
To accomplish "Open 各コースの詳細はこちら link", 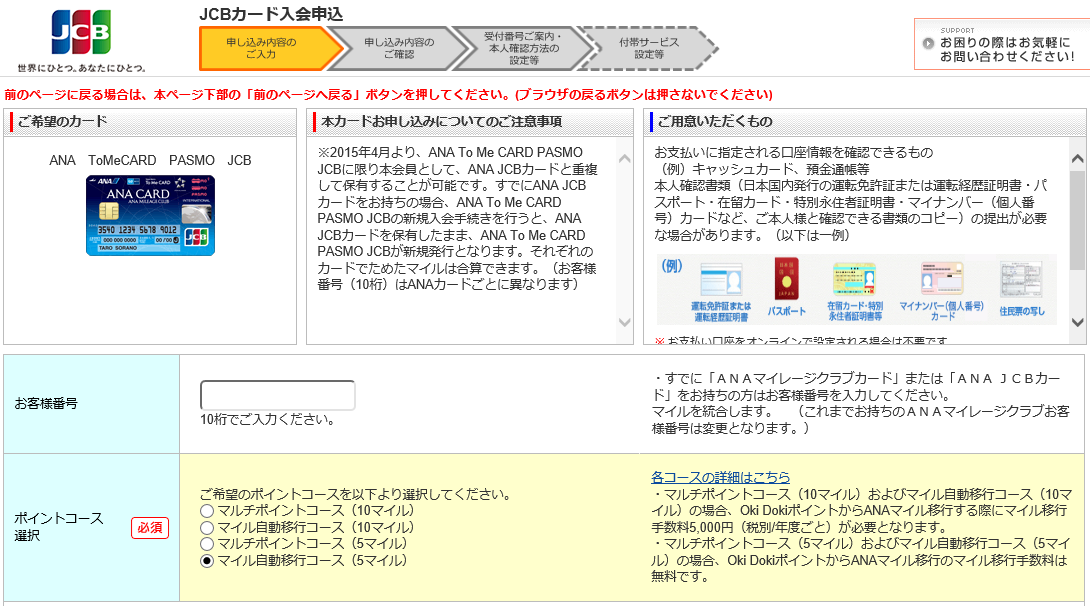I will pos(720,477).
